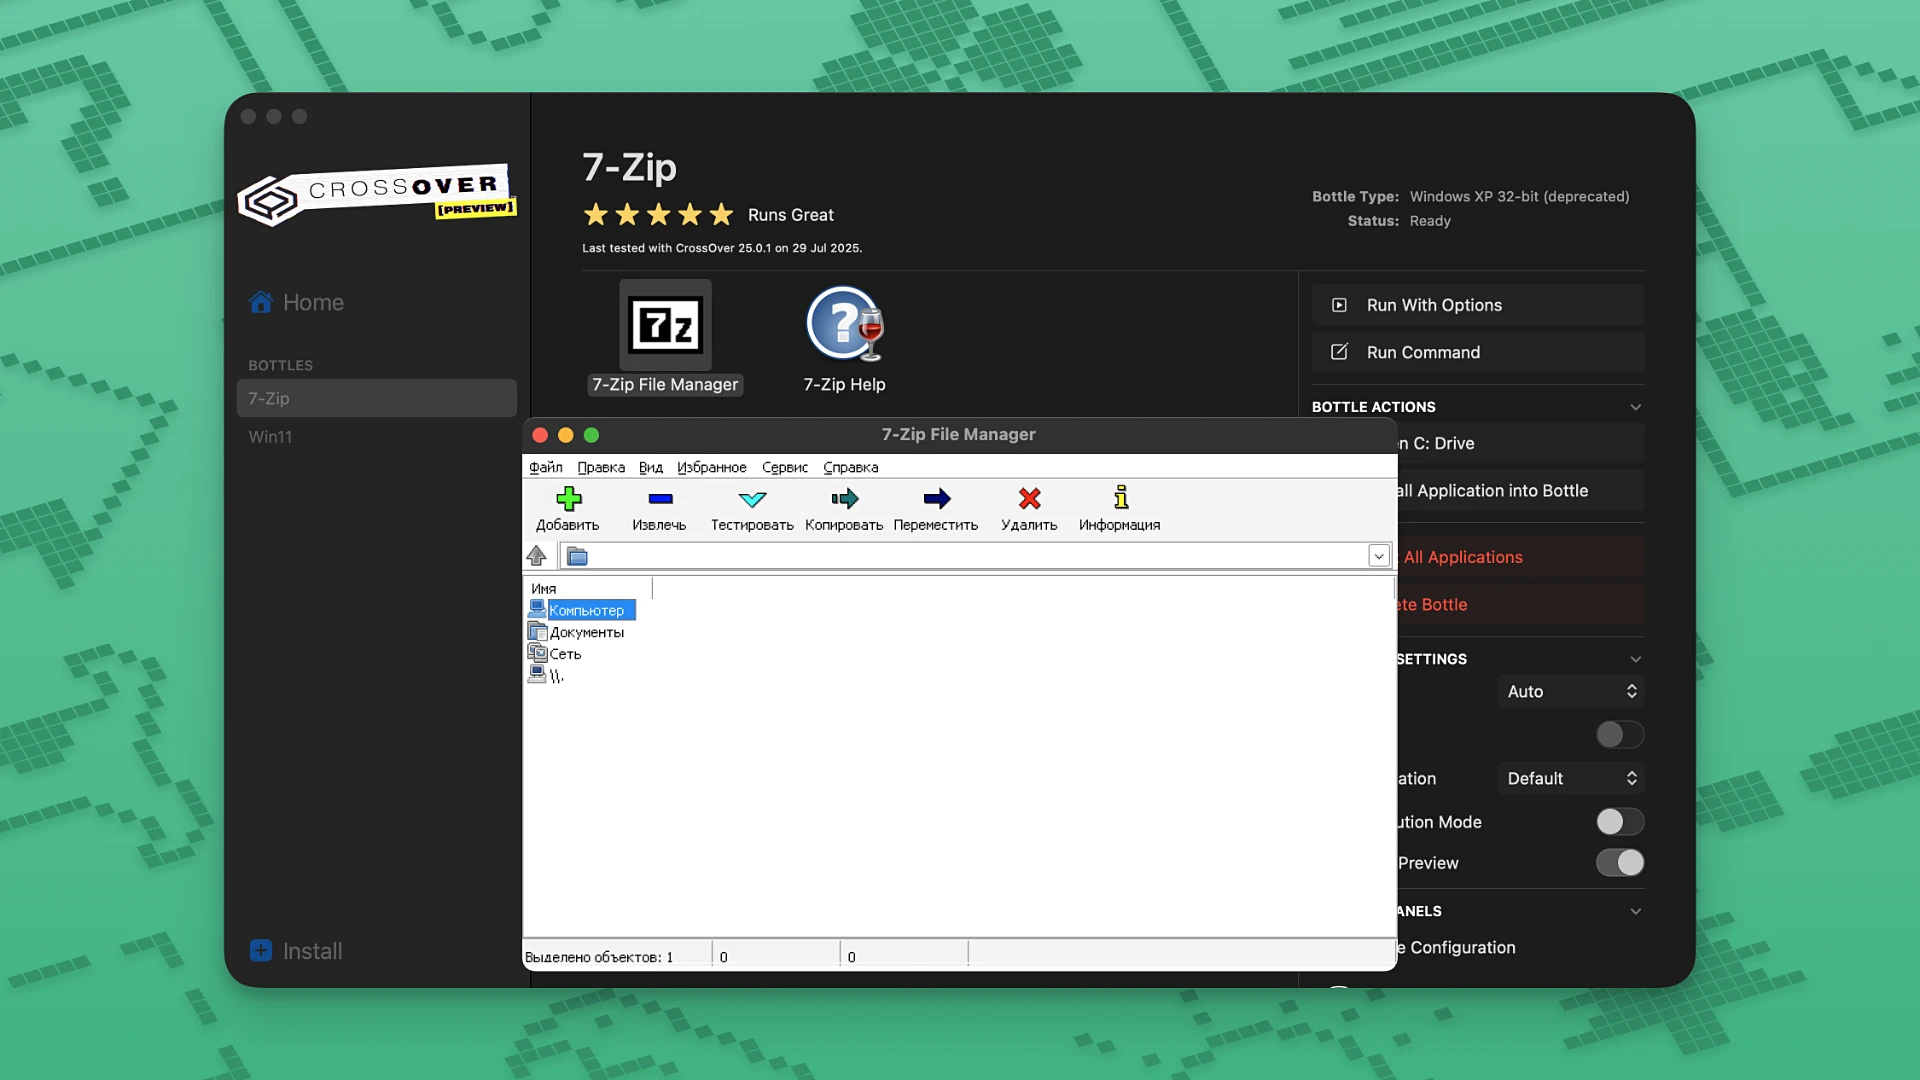Image resolution: width=1920 pixels, height=1080 pixels.
Task: Open the Файл menu
Action: pos(546,467)
